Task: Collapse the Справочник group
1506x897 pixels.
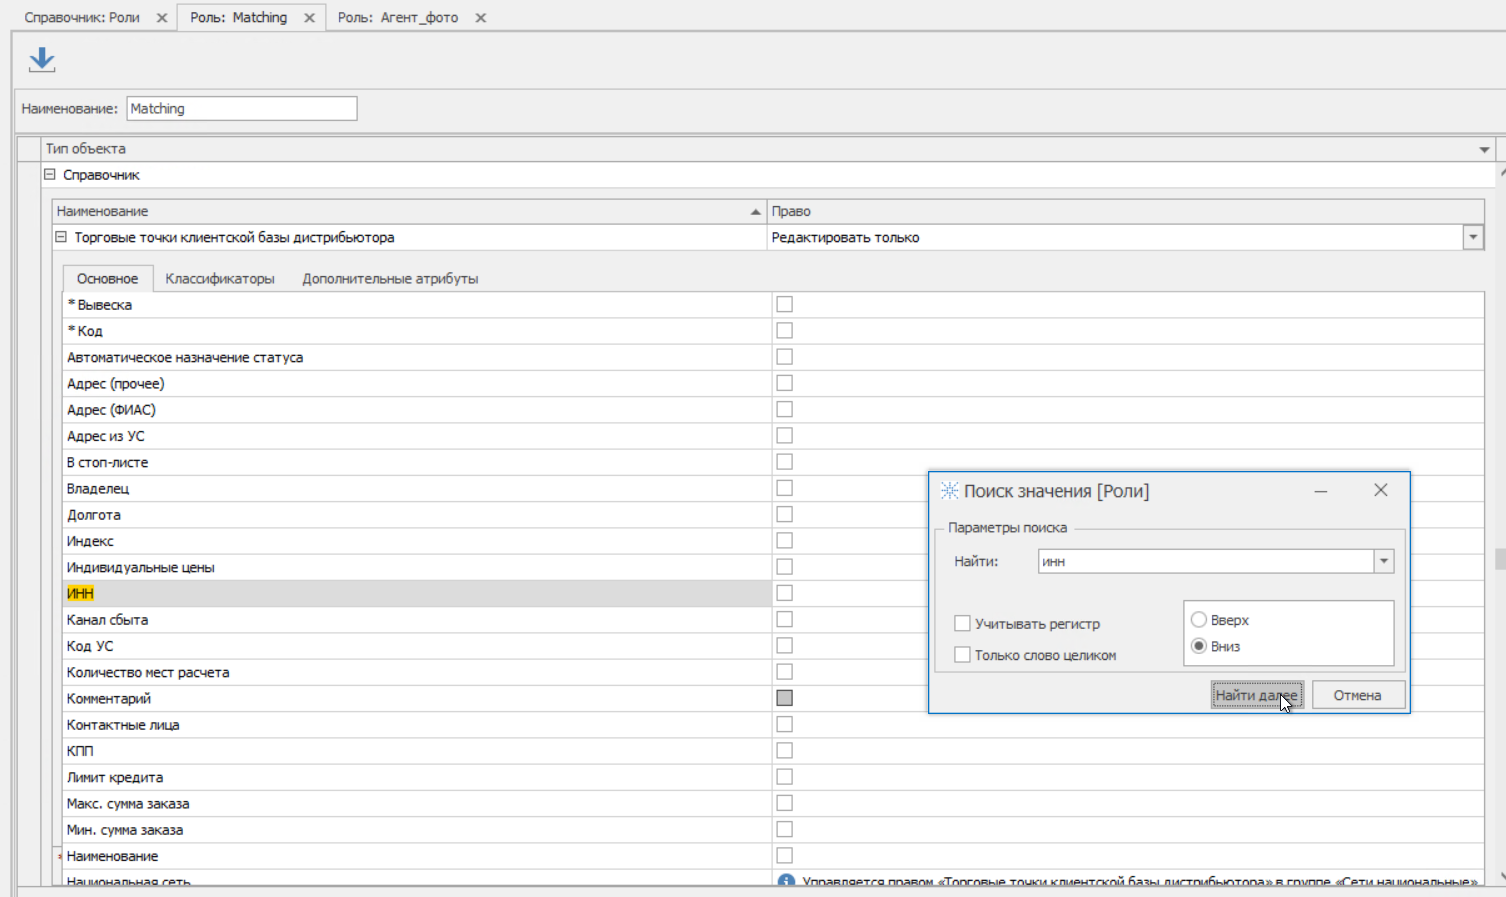Action: click(49, 174)
